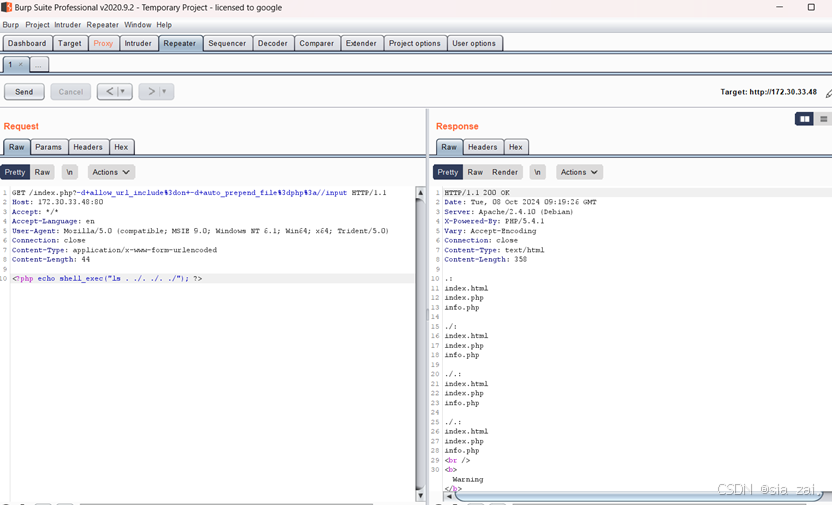Switch to the Sequencer tab
This screenshot has height=505, width=832.
click(227, 43)
